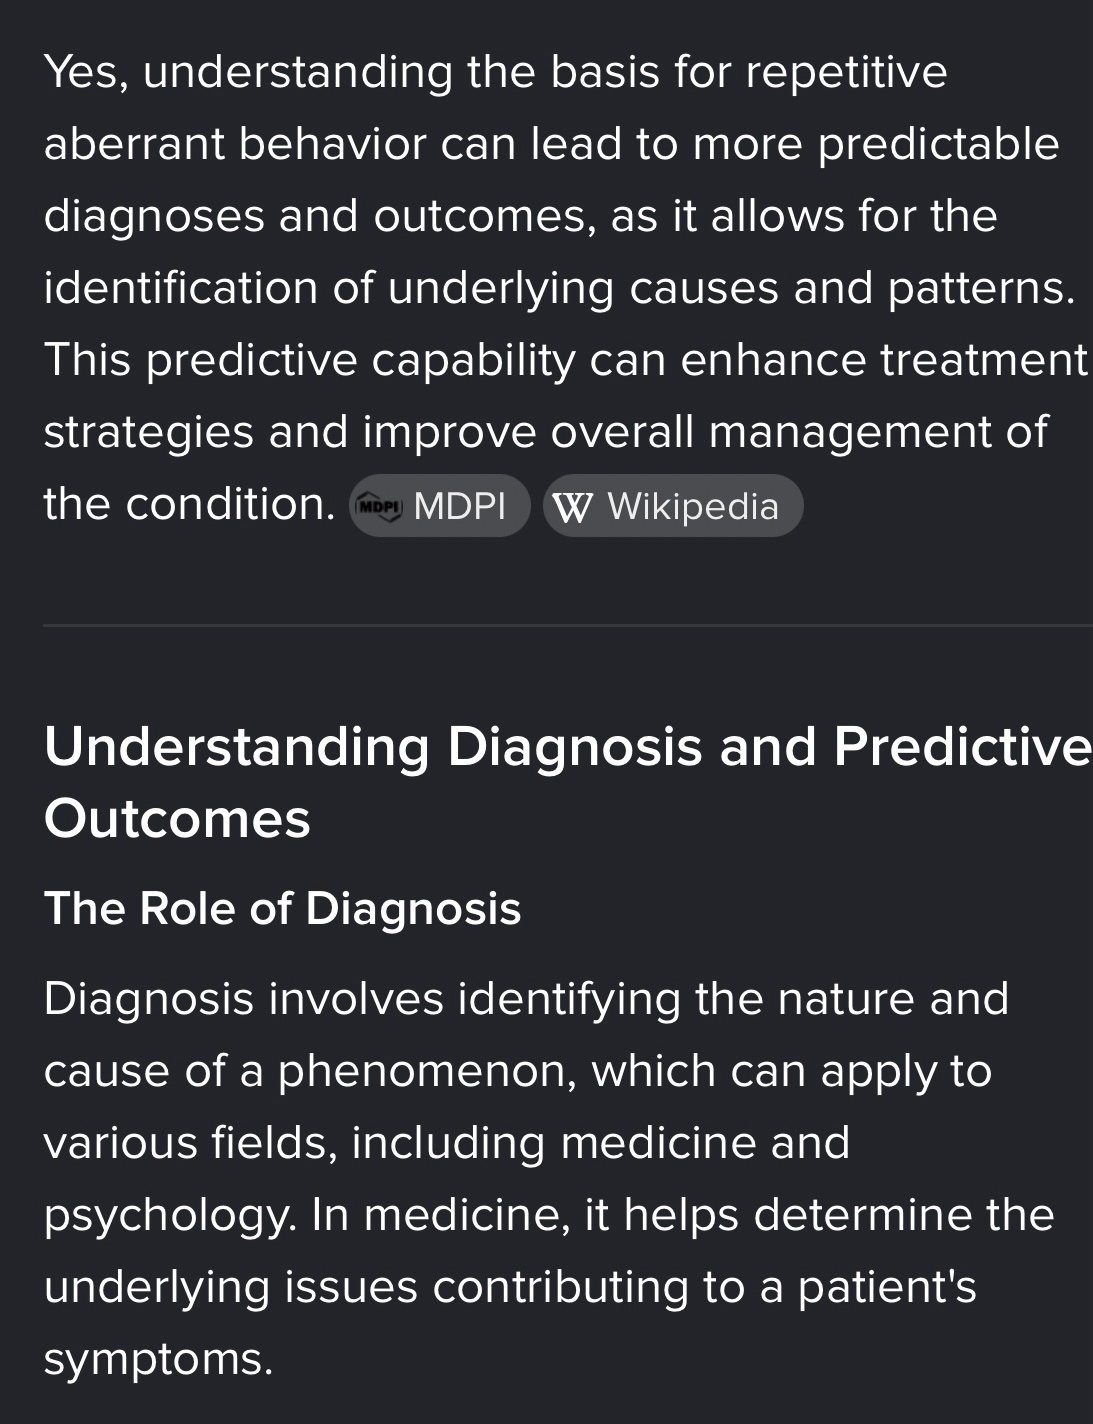
Task: Click the horizontal divider below the summary
Action: pyautogui.click(x=567, y=625)
